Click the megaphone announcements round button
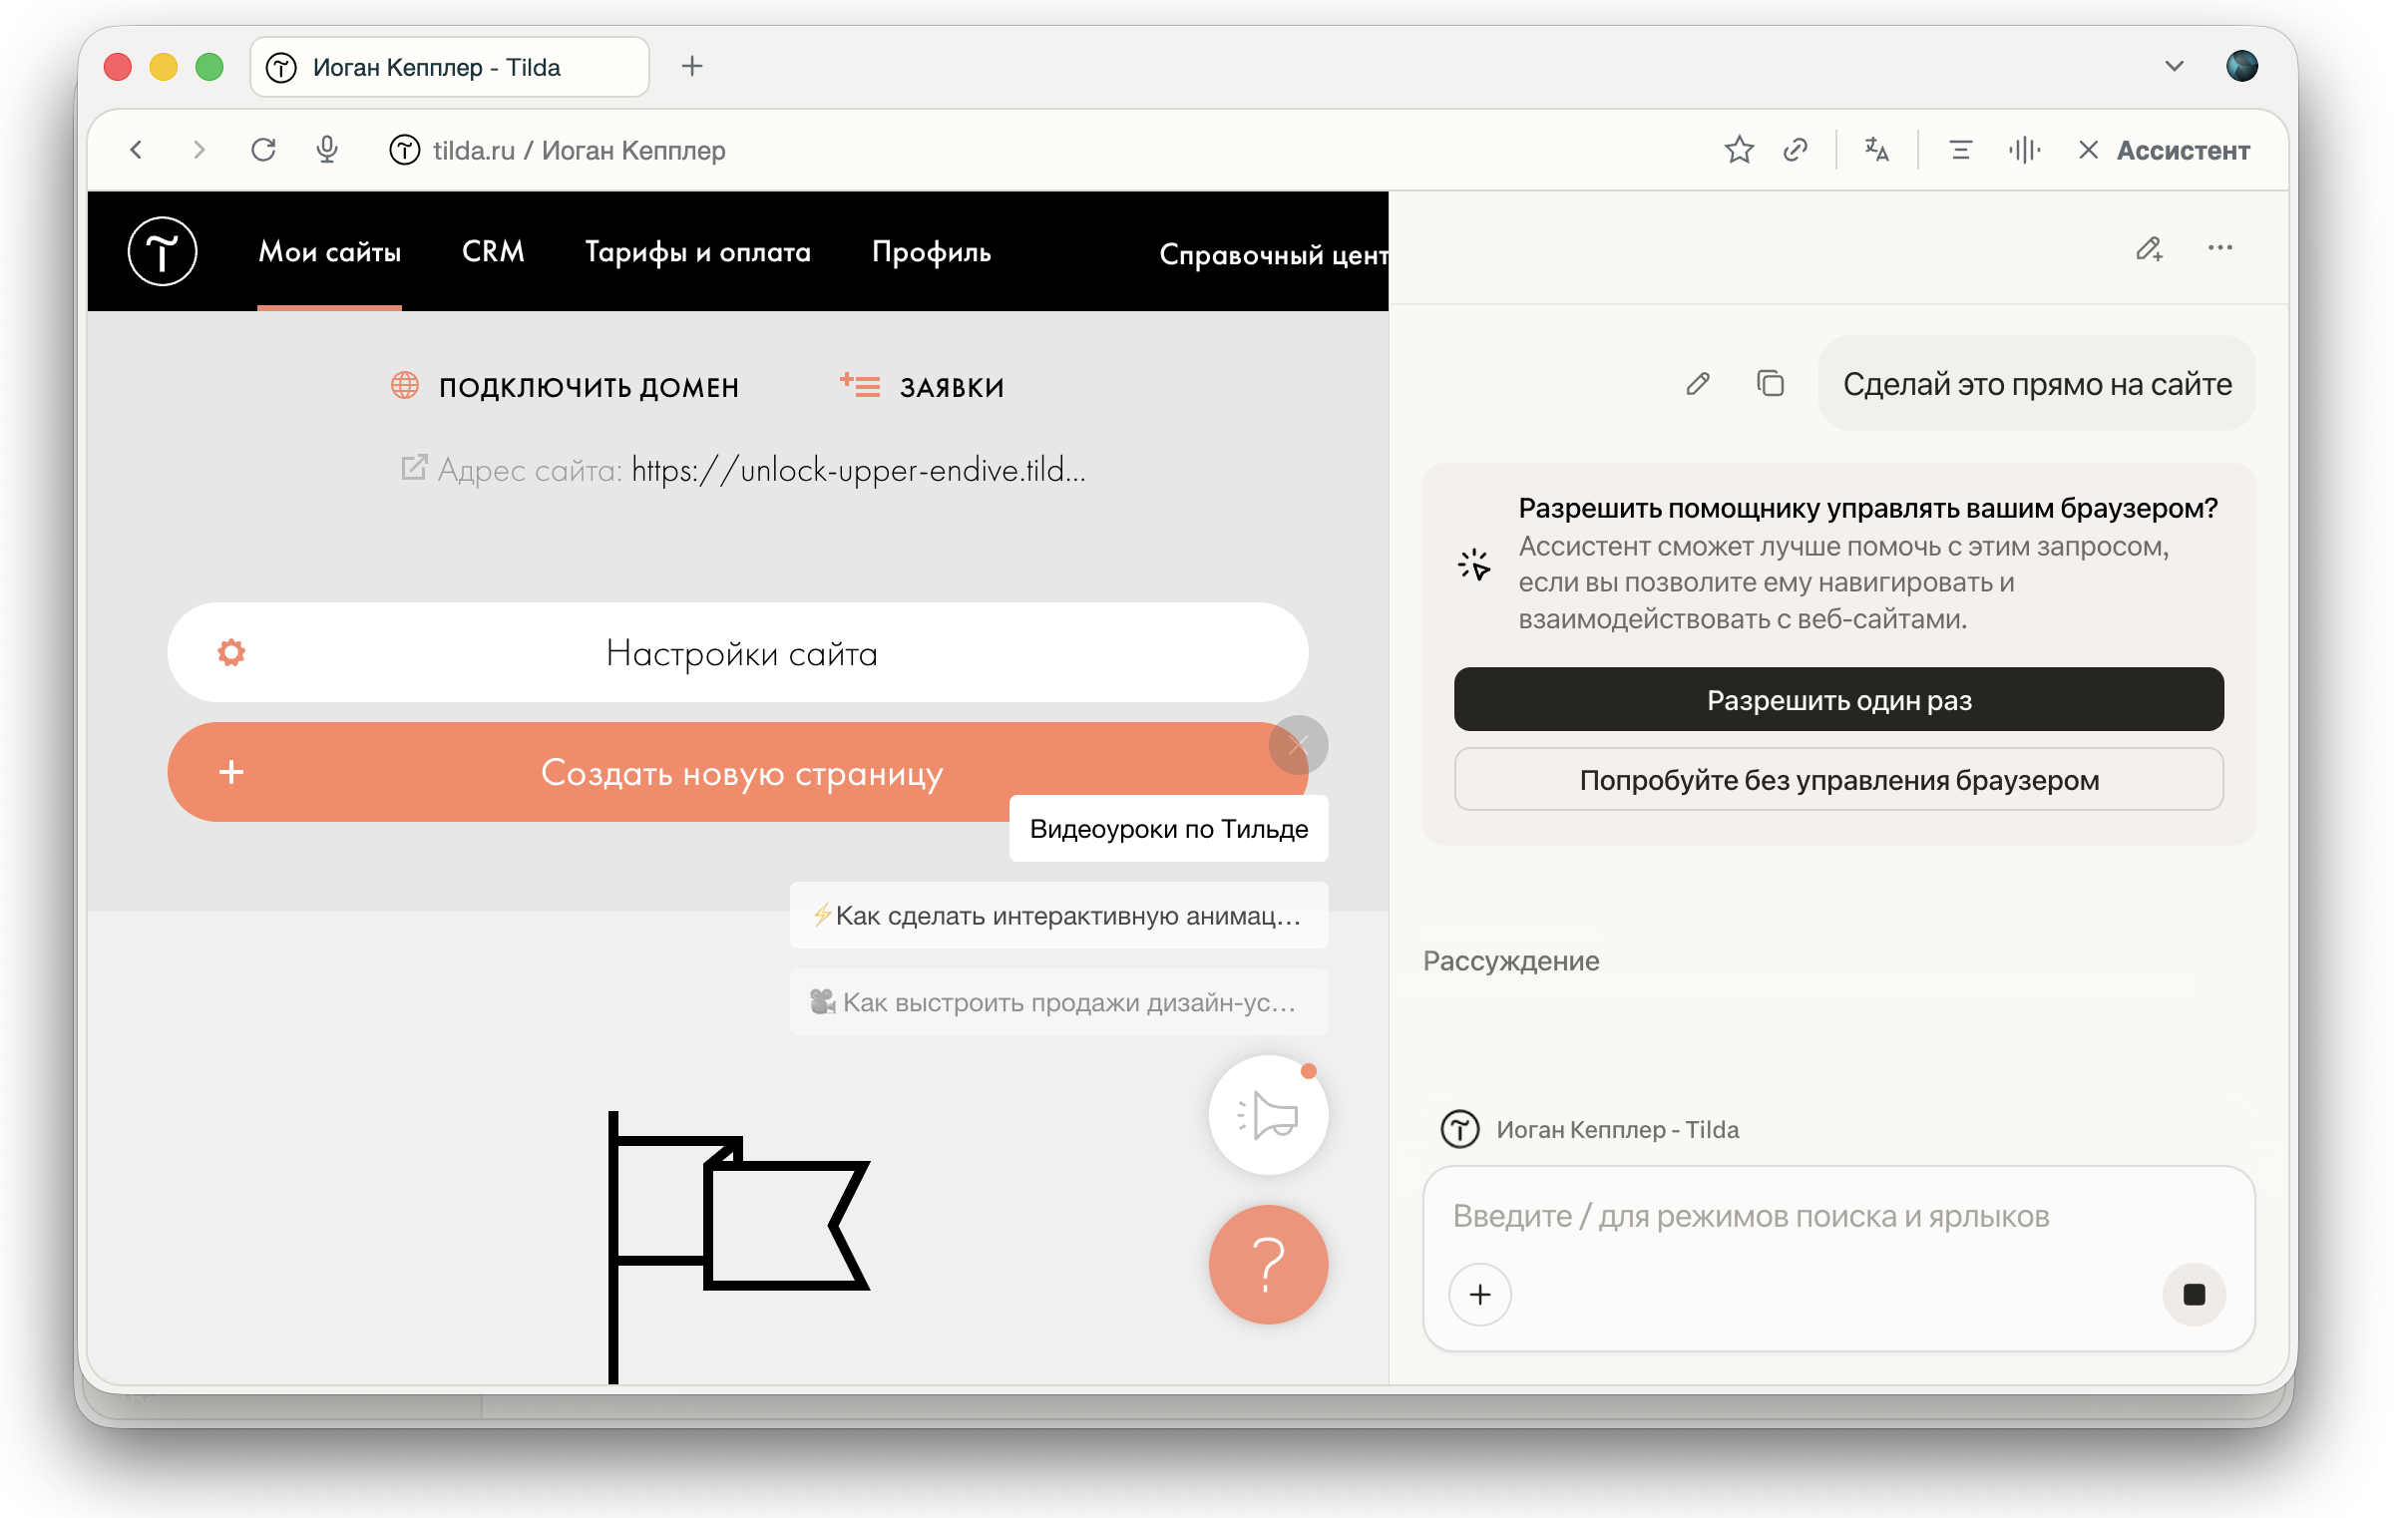Viewport: 2408px width, 1518px height. 1268,1115
